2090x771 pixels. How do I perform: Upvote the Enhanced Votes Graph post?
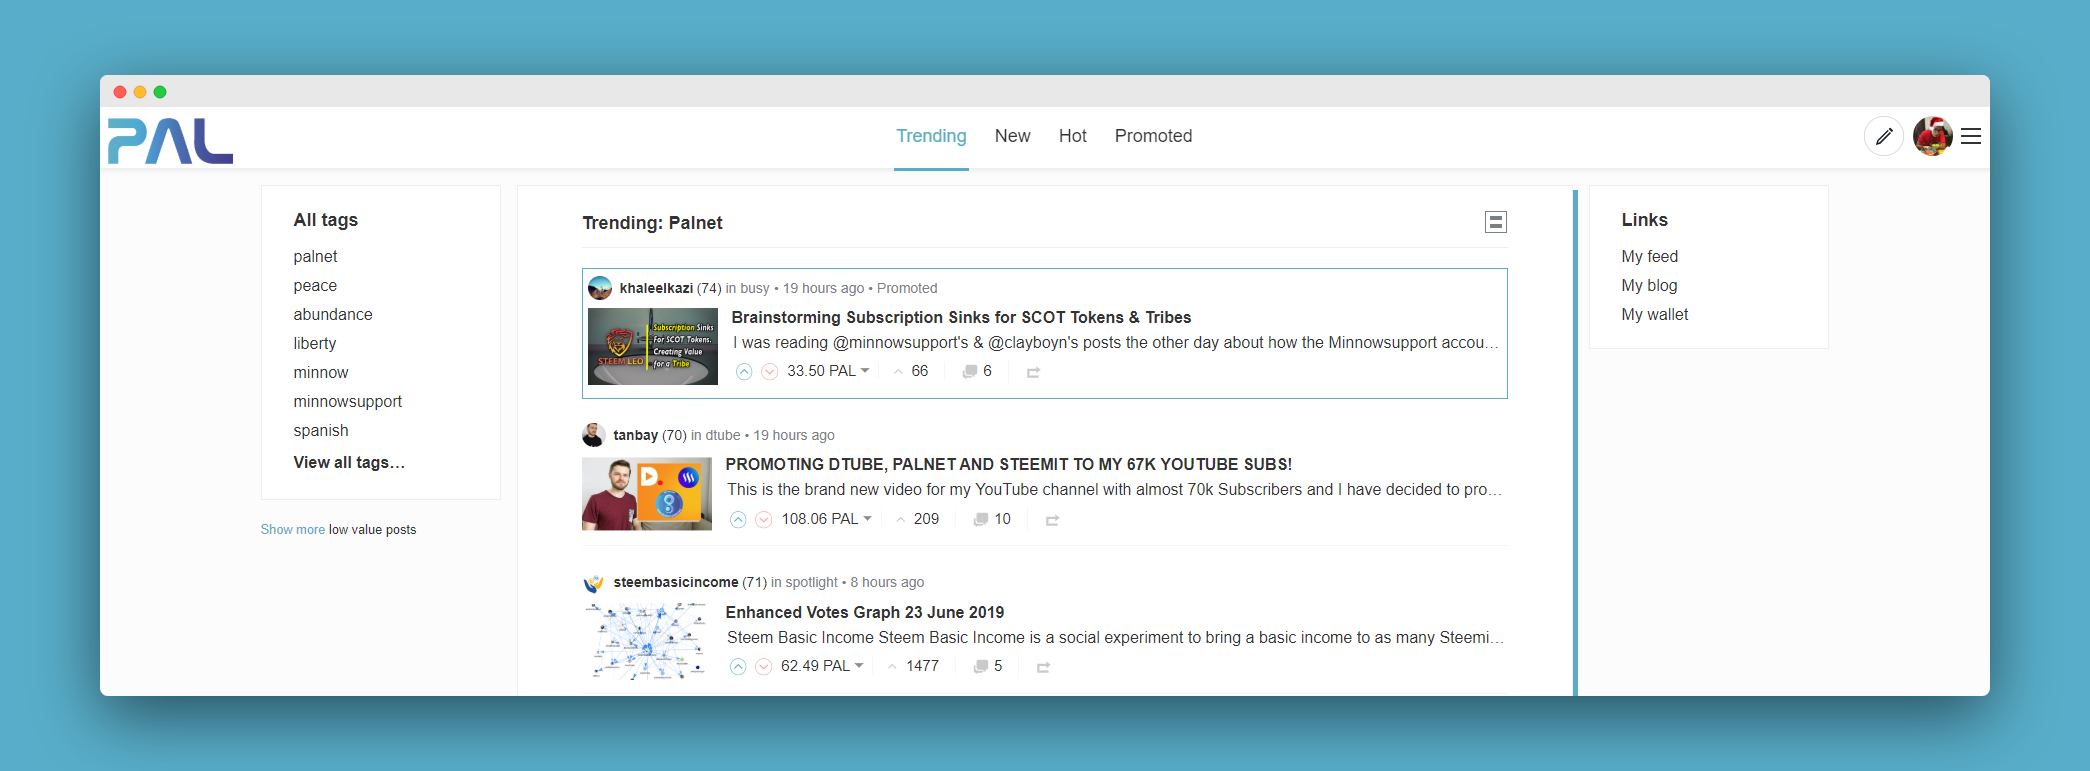(x=738, y=666)
